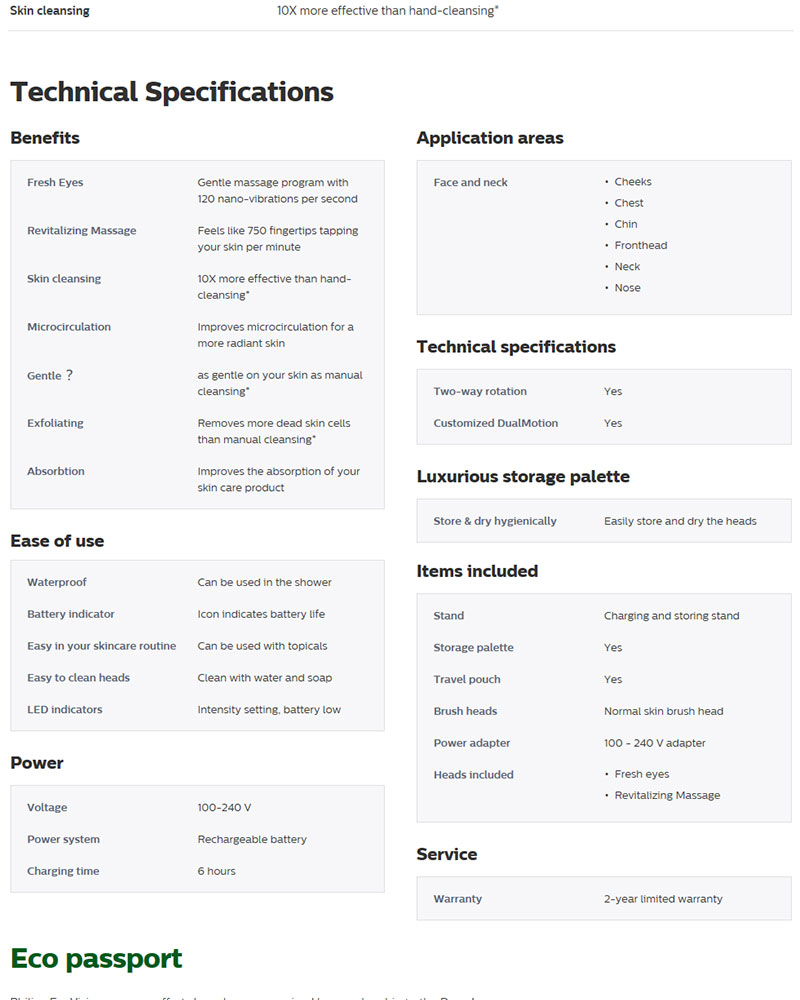Image resolution: width=800 pixels, height=1000 pixels.
Task: Click the Warranty label
Action: pos(458,899)
